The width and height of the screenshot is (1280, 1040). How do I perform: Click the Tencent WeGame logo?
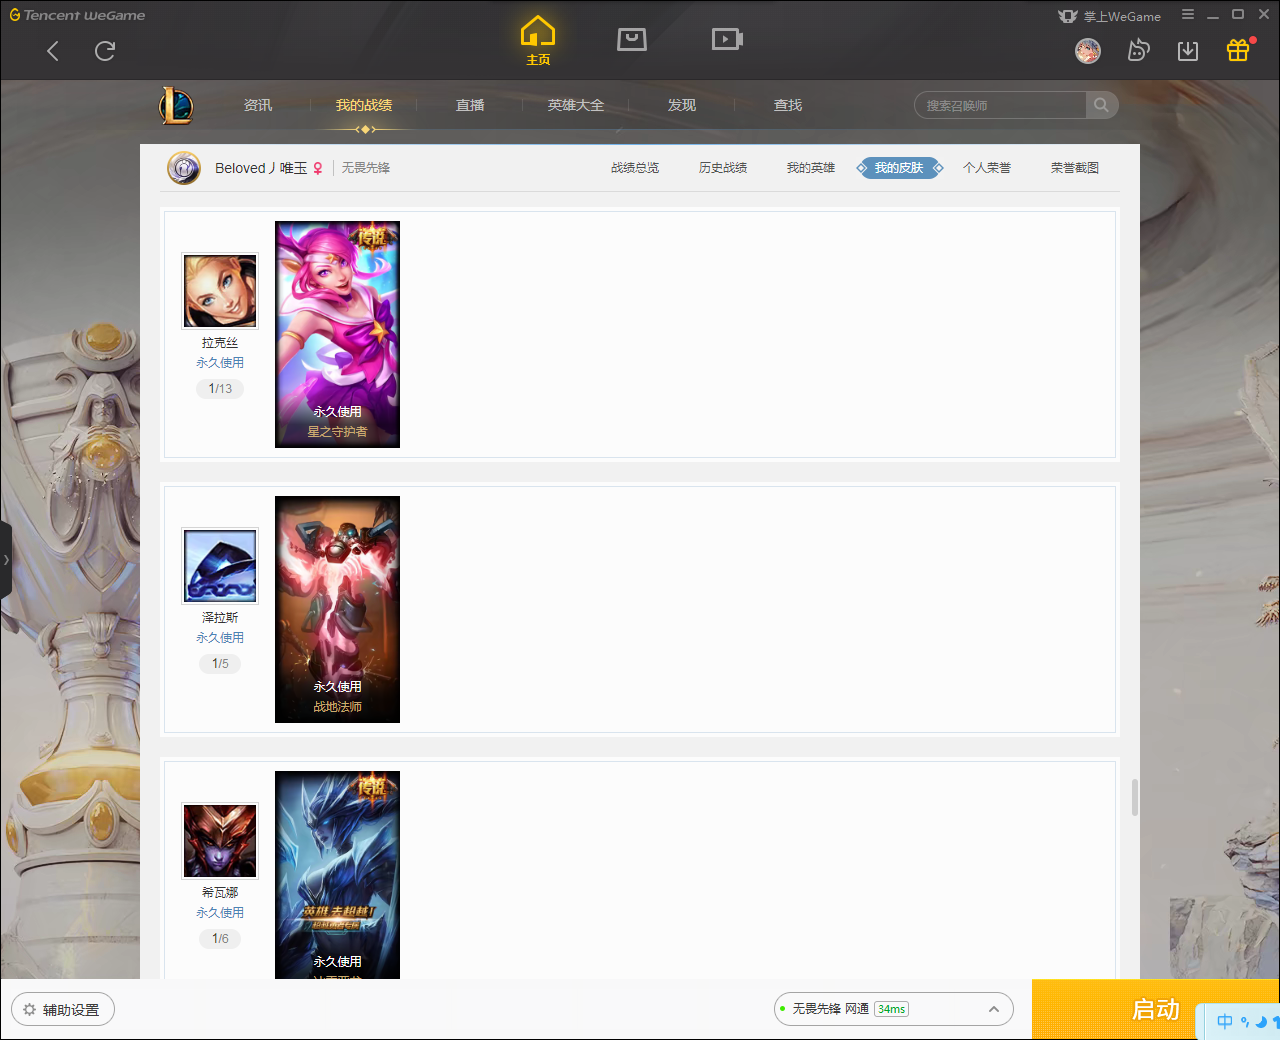pyautogui.click(x=77, y=15)
